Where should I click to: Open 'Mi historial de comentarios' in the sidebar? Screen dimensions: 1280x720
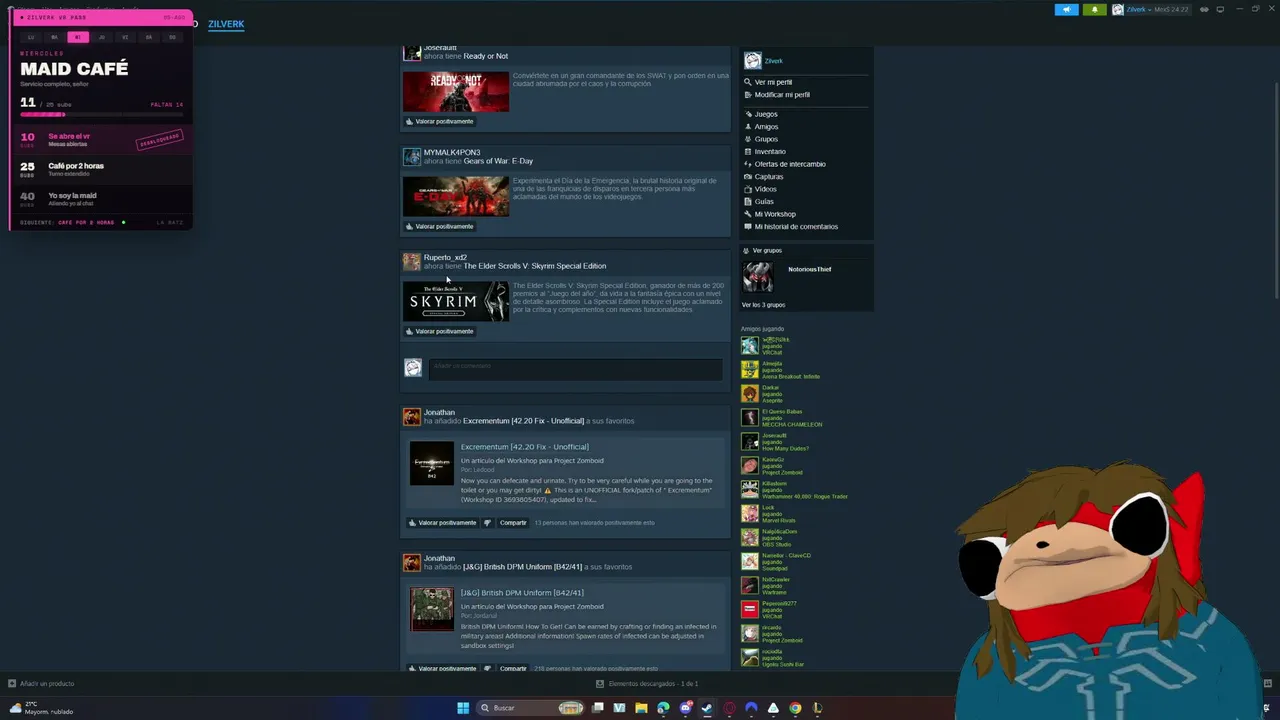click(x=796, y=227)
